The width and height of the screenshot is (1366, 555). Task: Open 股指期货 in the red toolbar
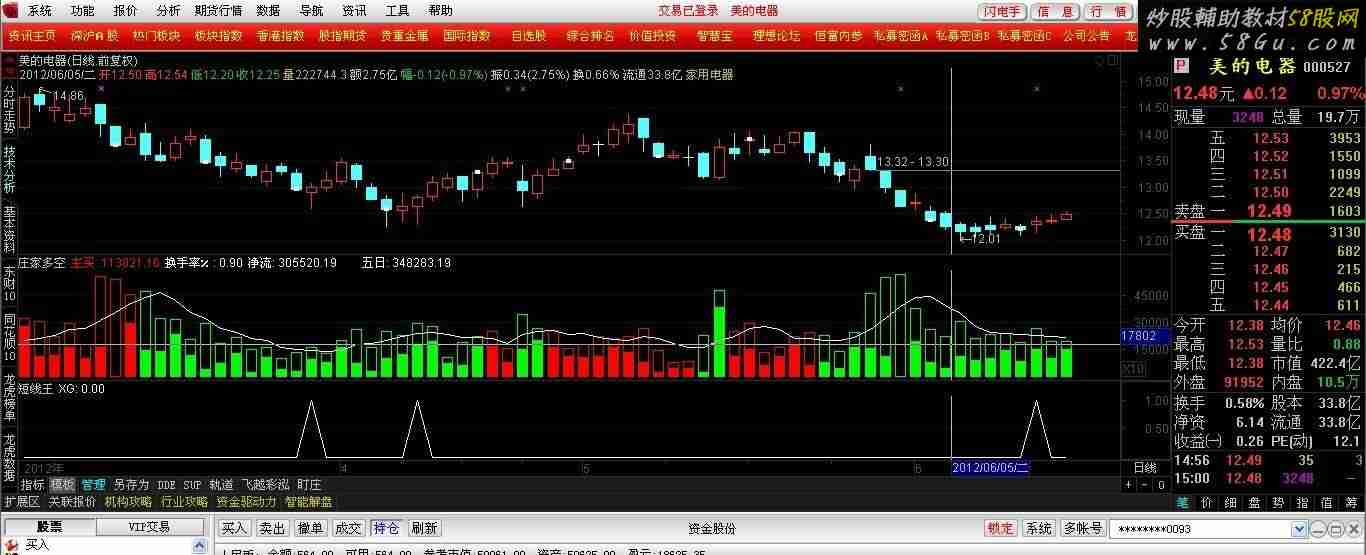coord(342,35)
